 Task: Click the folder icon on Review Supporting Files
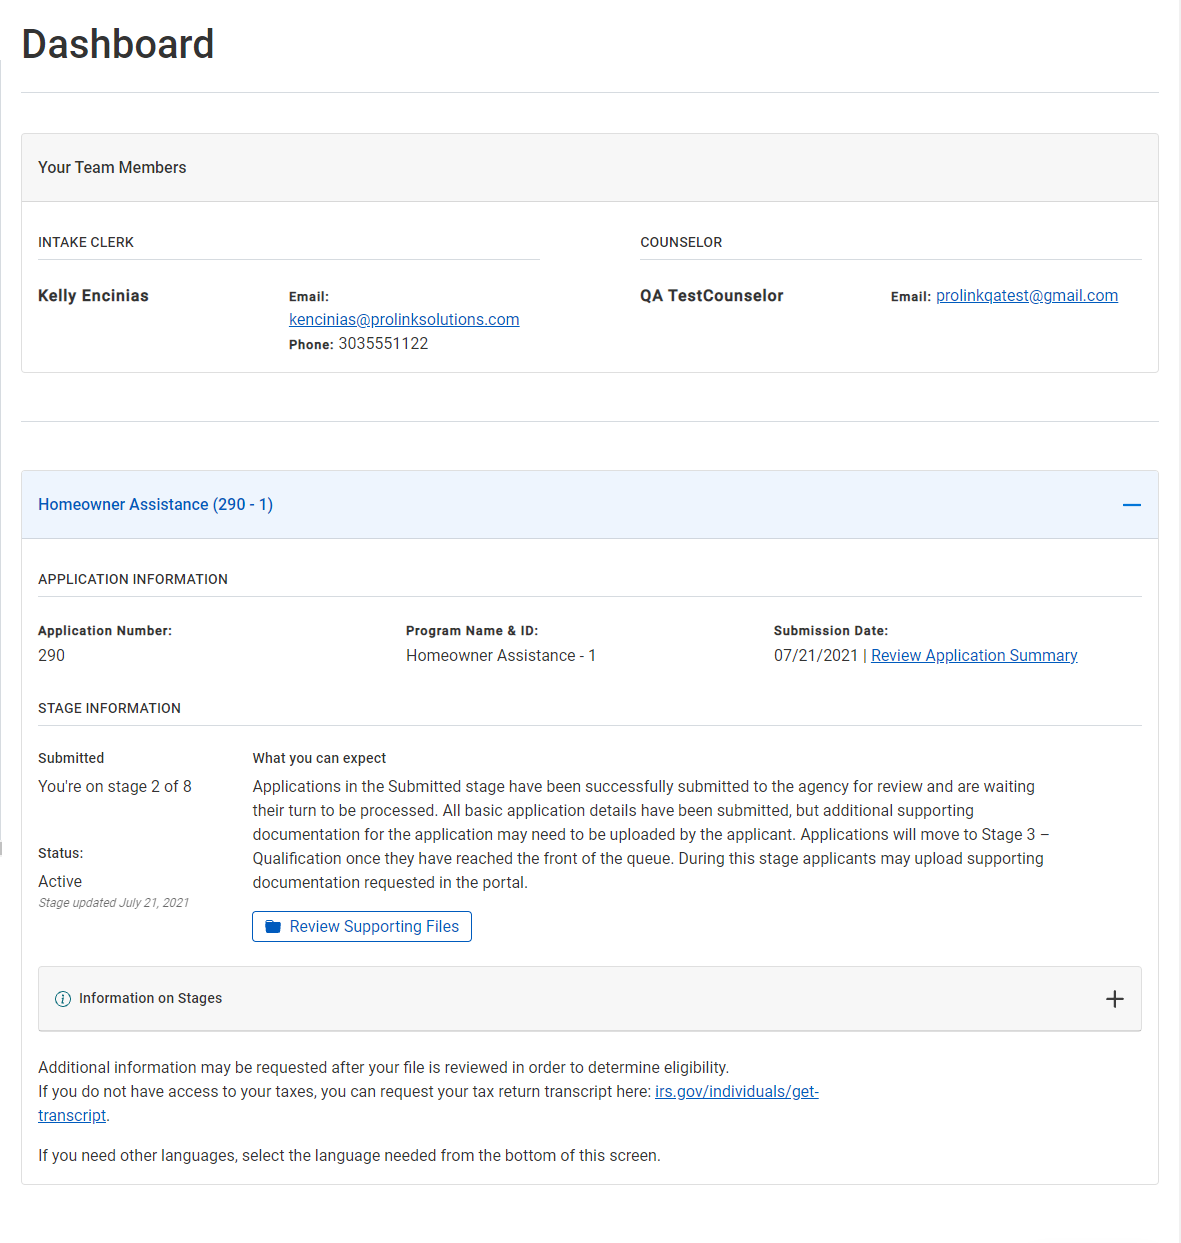click(x=271, y=926)
